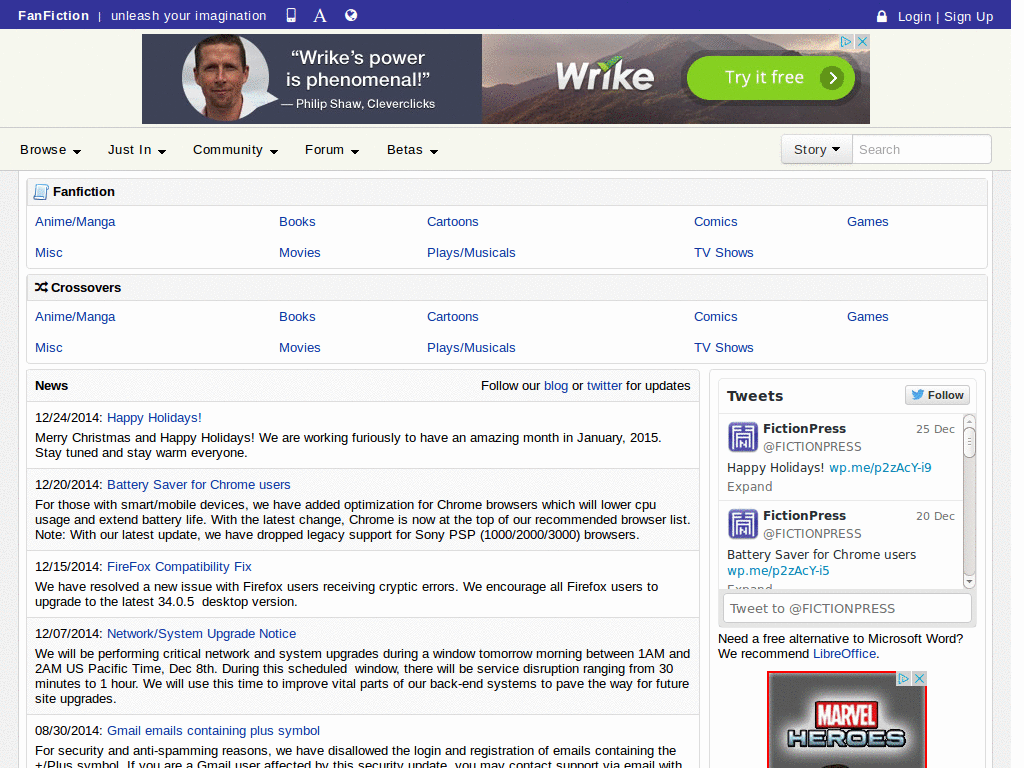Click the Crossovers shuffle icon
Viewport: 1024px width, 768px height.
tap(41, 287)
